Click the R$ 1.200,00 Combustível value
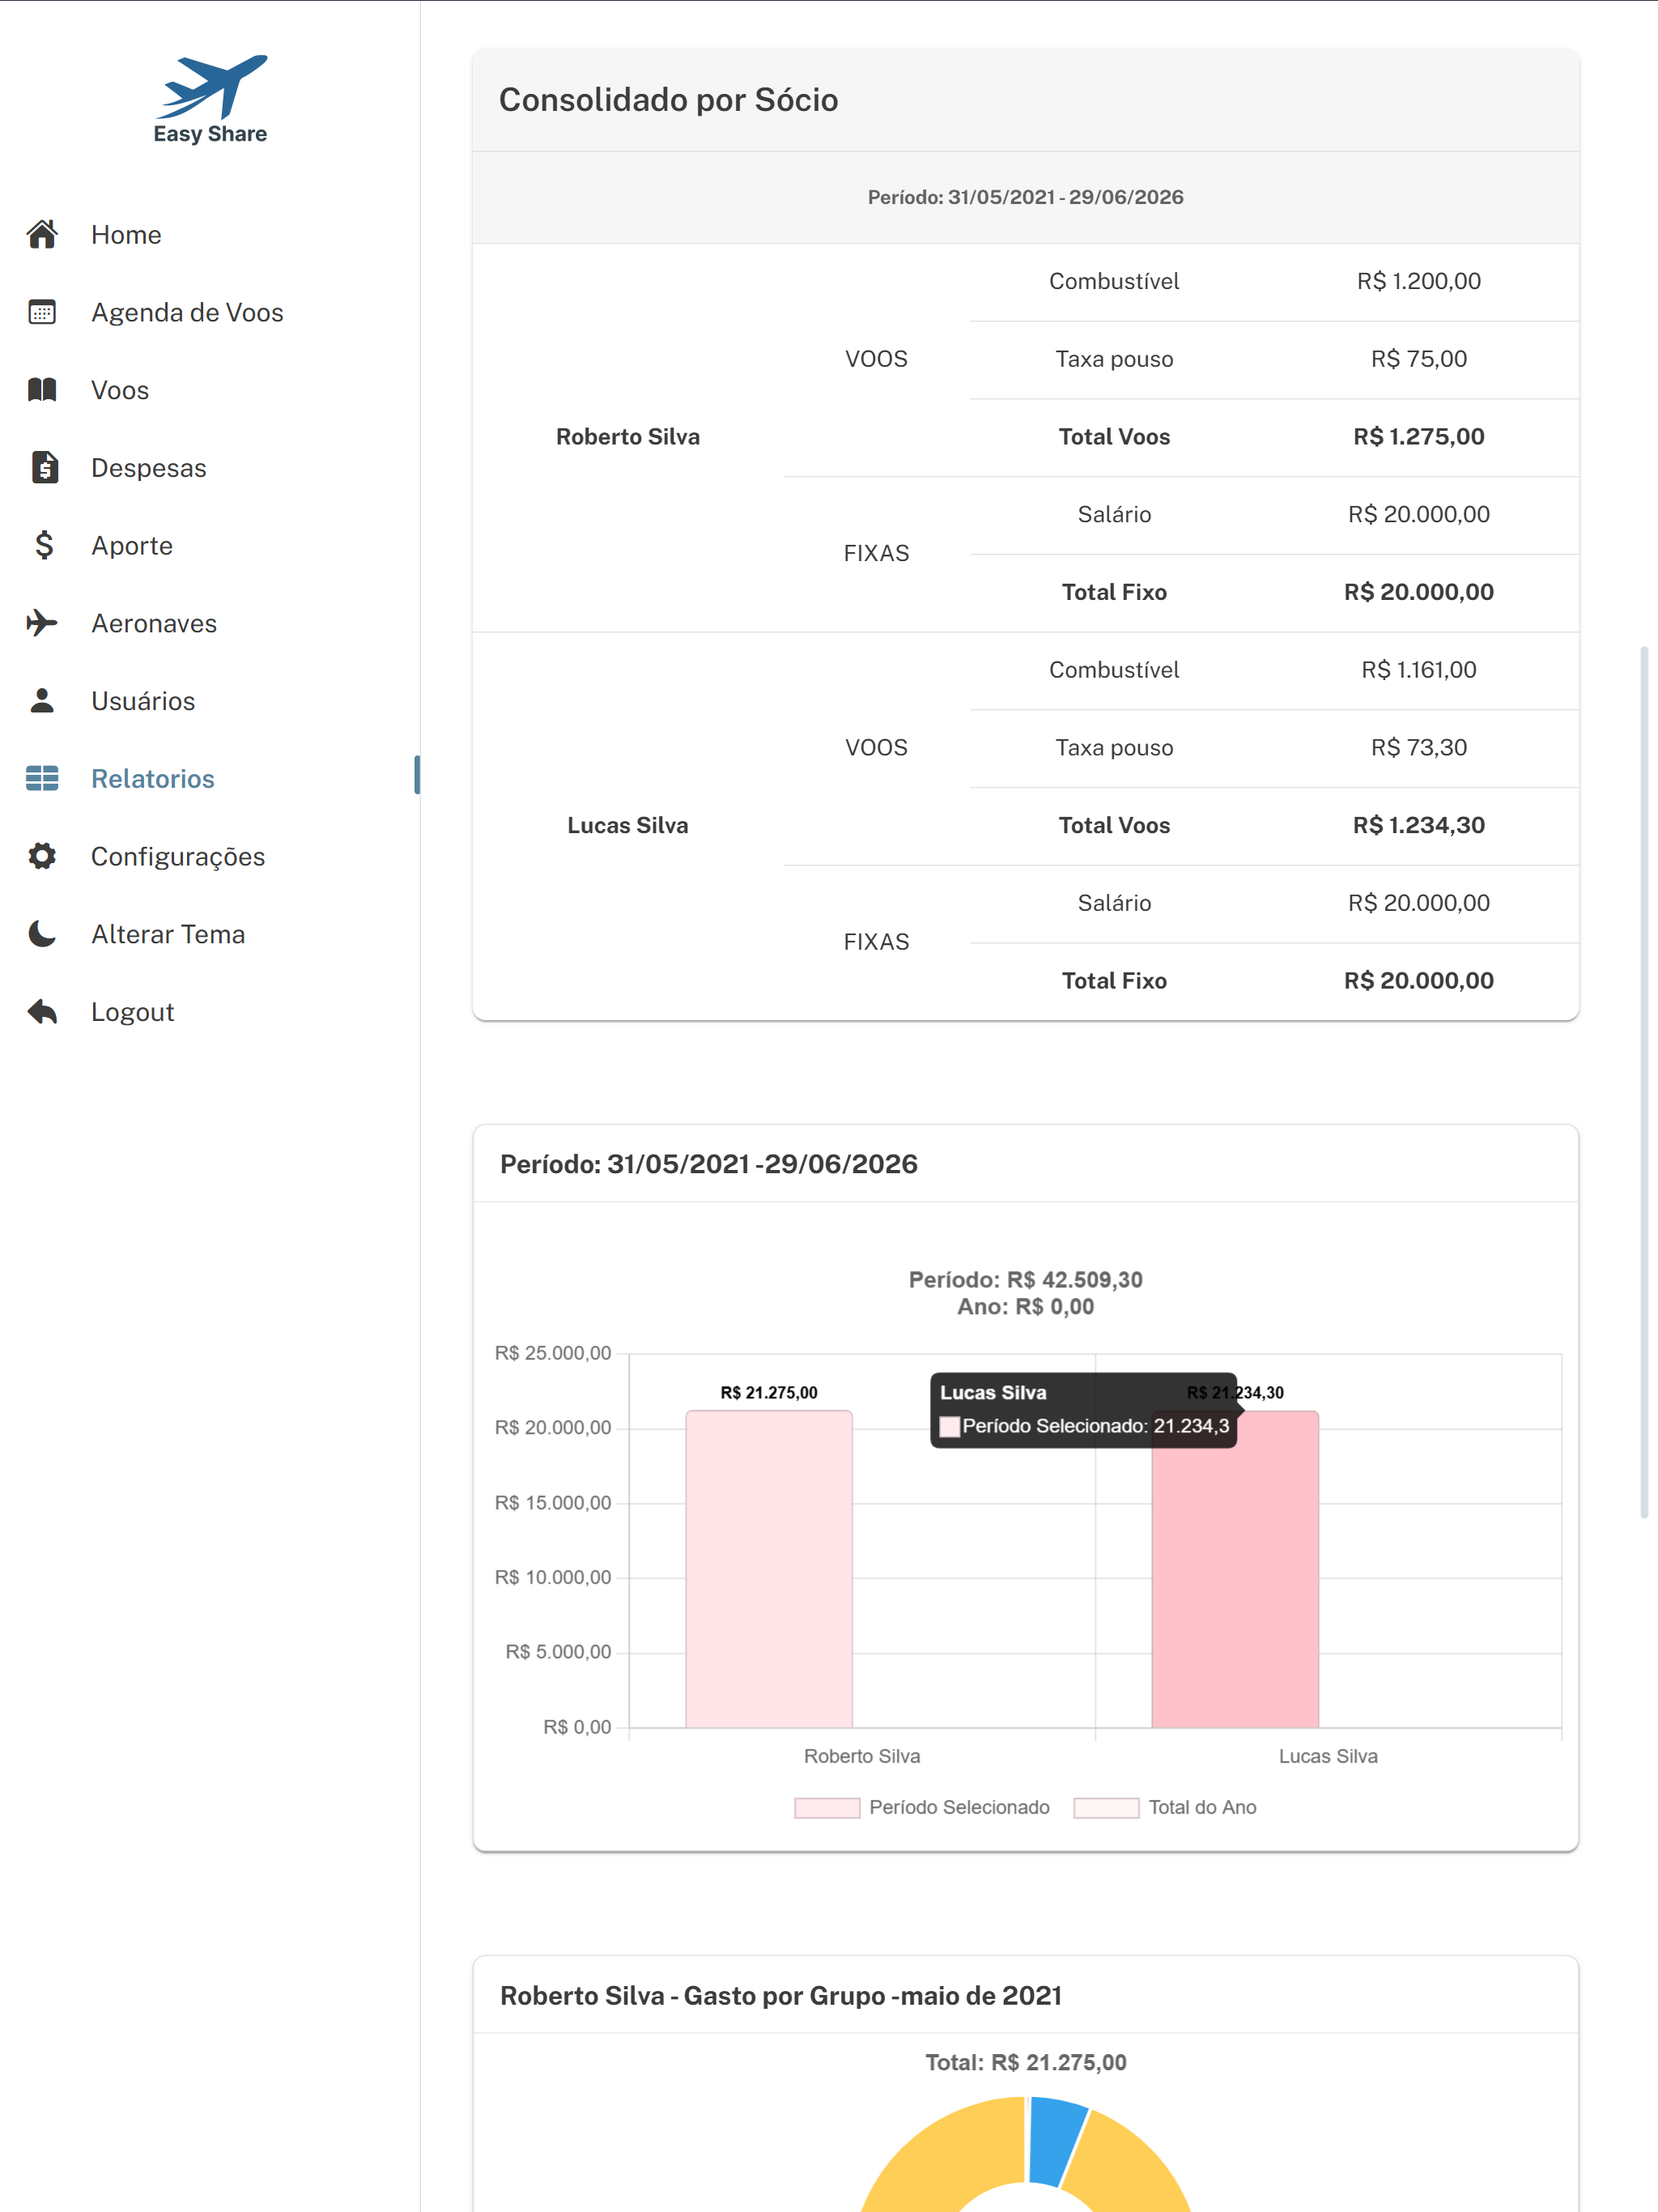The height and width of the screenshot is (2212, 1658). click(x=1418, y=281)
